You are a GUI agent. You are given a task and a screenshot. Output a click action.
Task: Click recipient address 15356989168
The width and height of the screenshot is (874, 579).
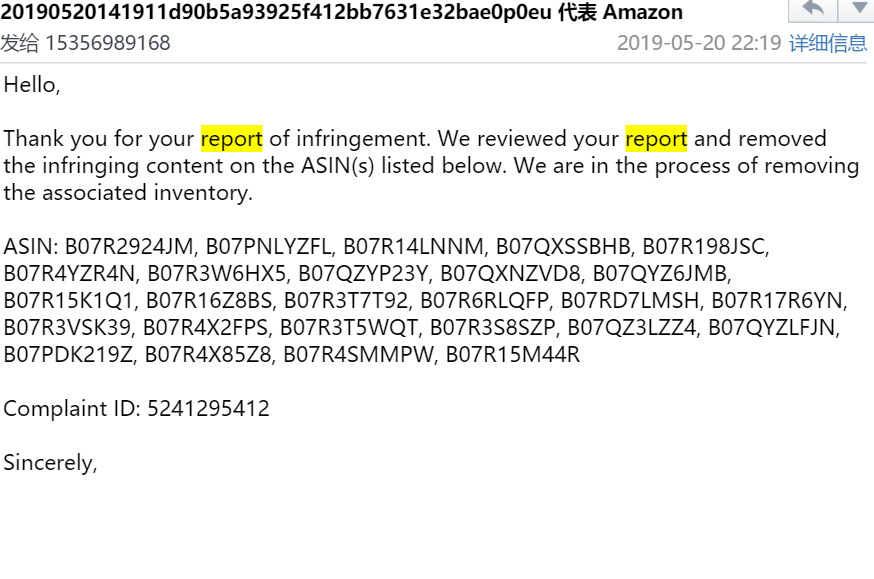click(x=107, y=43)
